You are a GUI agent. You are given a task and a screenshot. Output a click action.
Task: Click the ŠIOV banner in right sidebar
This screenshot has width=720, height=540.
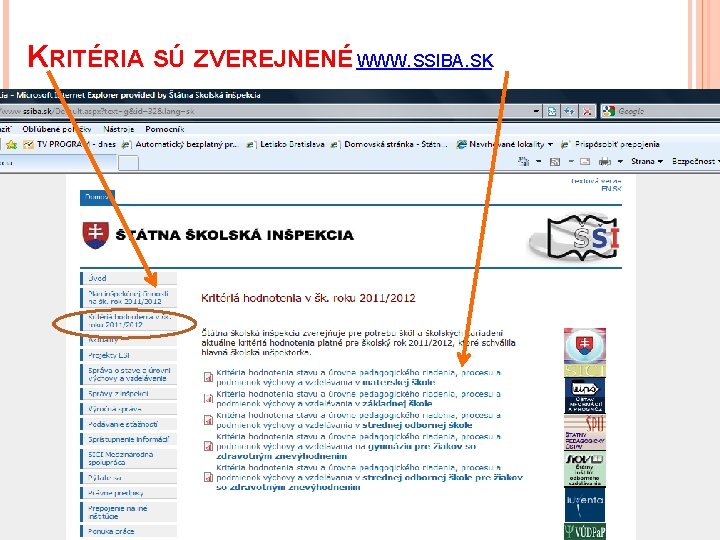[x=585, y=469]
